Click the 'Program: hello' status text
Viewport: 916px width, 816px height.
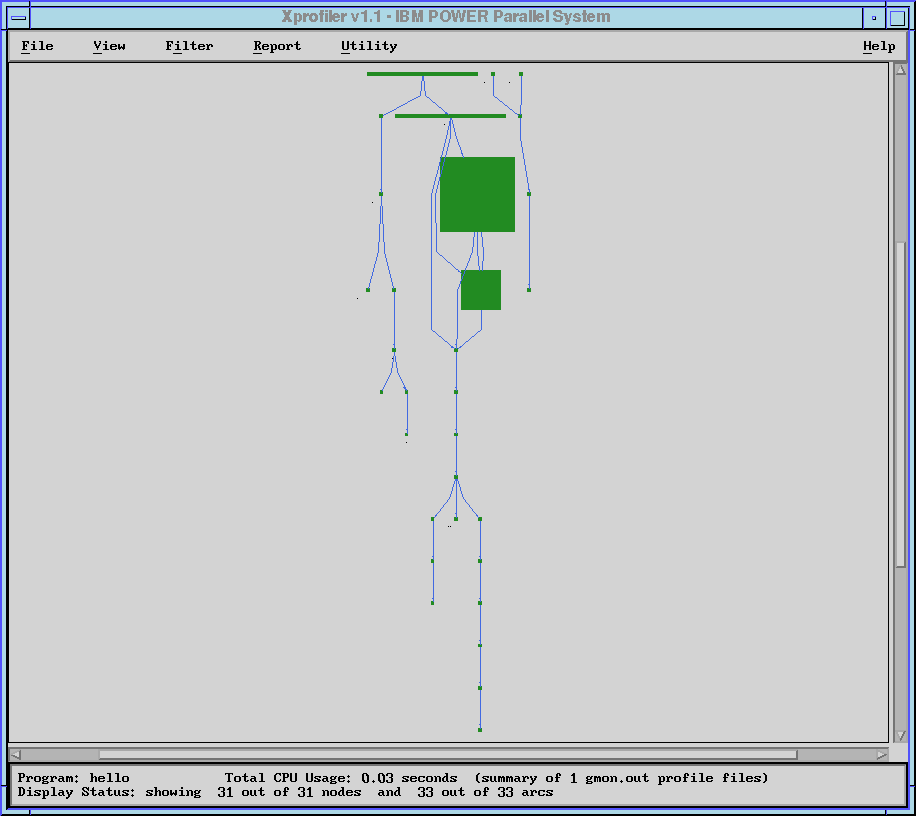(x=74, y=778)
